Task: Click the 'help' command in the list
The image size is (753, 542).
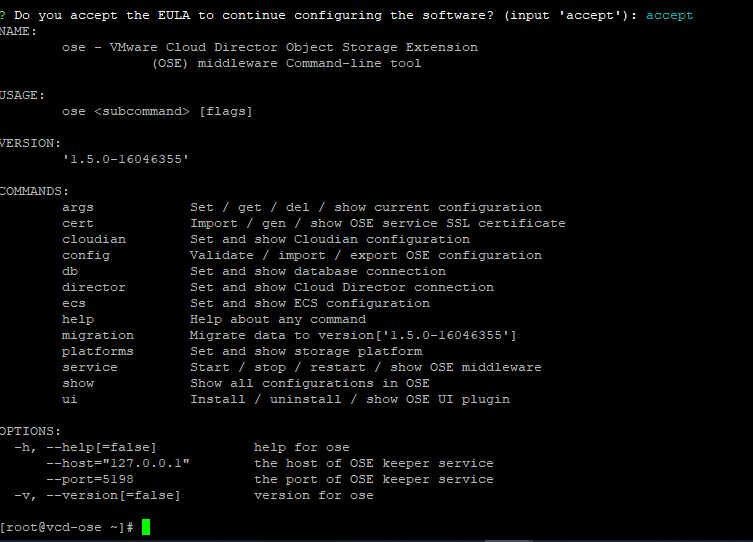Action: click(x=77, y=319)
